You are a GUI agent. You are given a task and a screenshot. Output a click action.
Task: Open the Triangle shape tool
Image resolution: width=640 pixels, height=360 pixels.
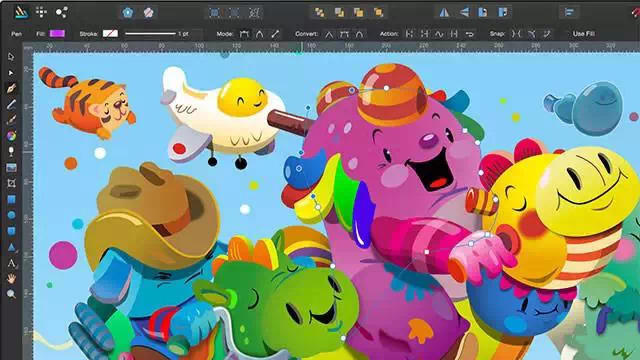pyautogui.click(x=11, y=247)
